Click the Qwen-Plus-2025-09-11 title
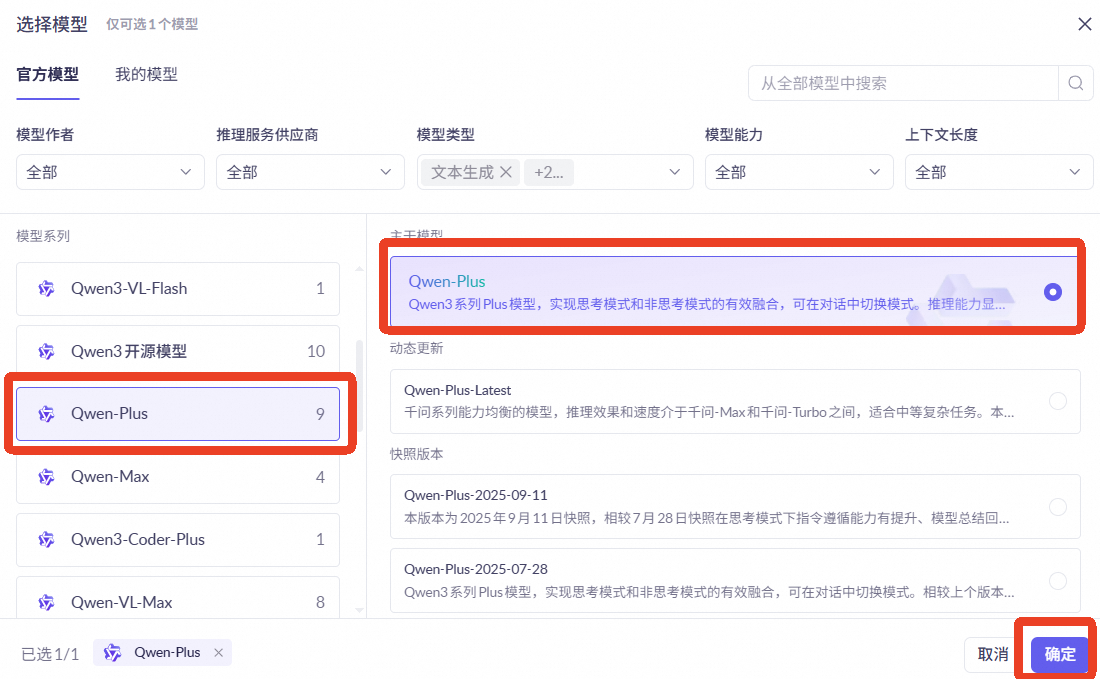 click(476, 495)
